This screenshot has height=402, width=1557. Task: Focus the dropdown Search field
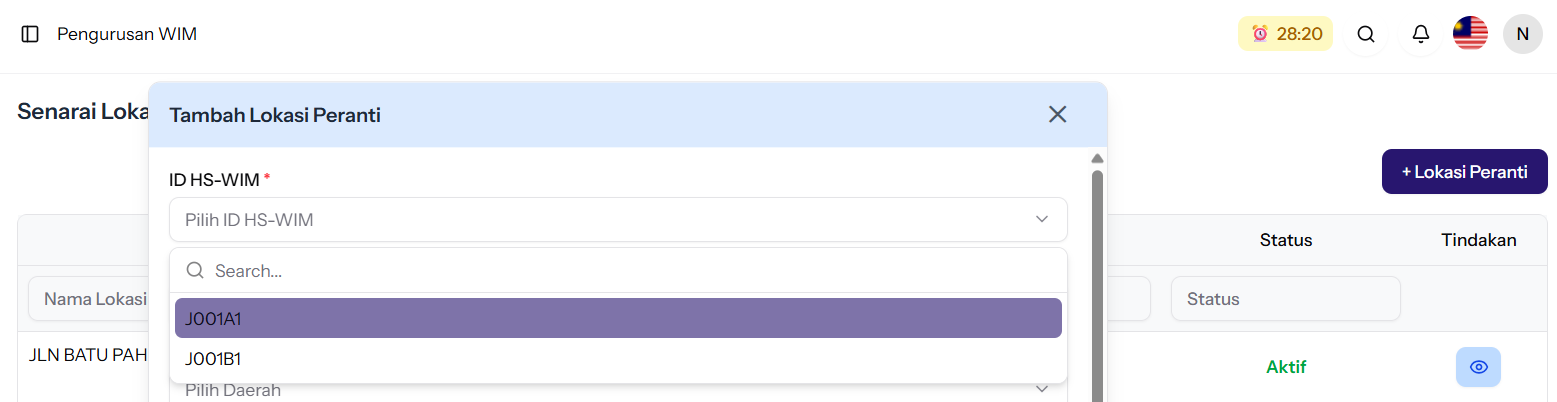tap(630, 271)
